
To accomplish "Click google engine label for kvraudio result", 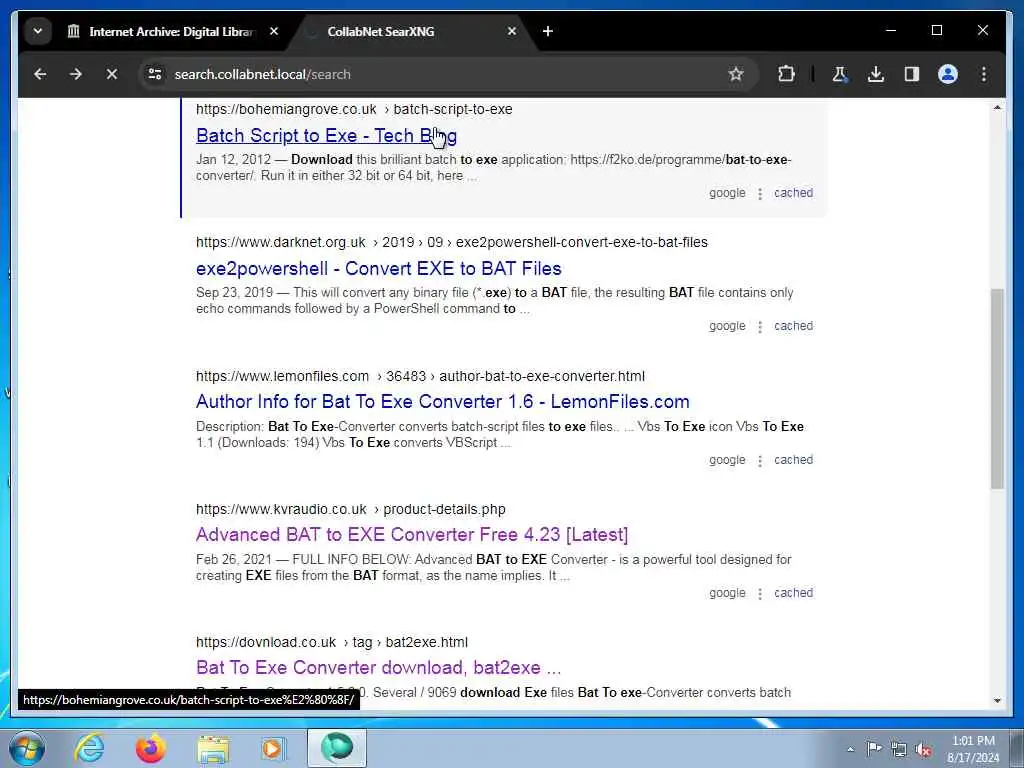I will pos(728,594).
